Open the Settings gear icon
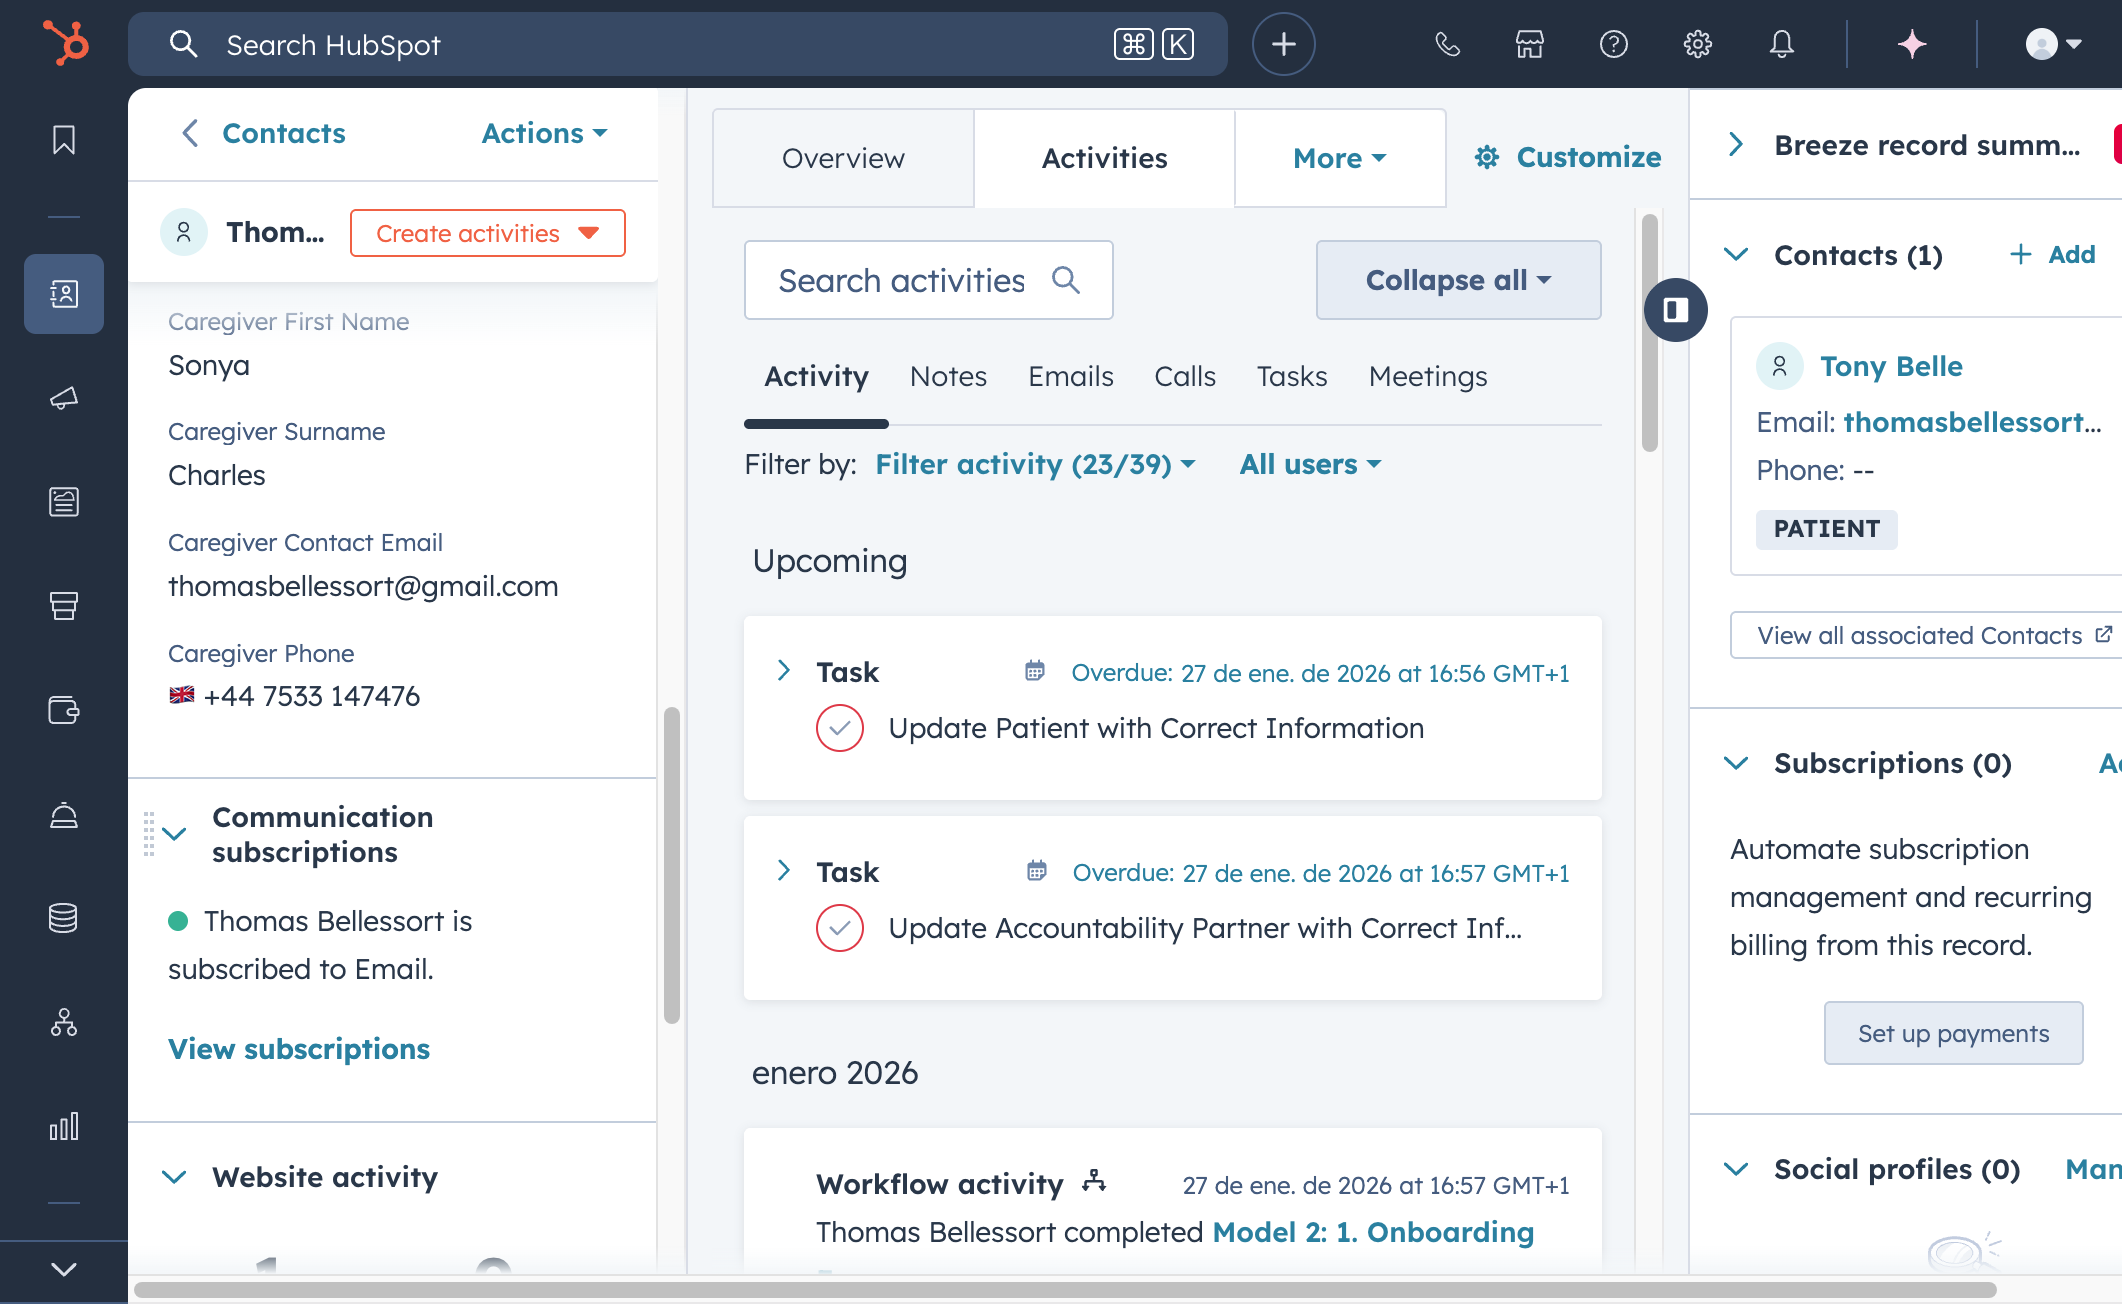Screen dimensions: 2122x1304 (1698, 44)
